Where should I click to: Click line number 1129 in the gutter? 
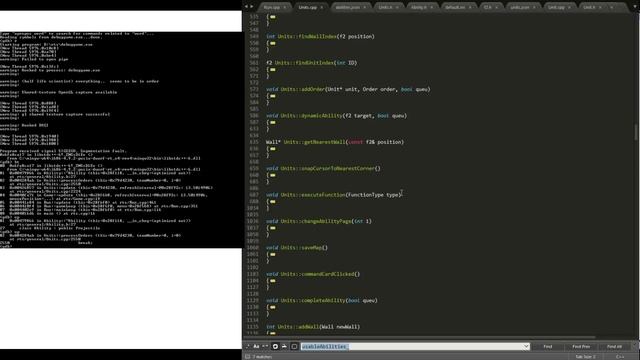click(x=253, y=300)
